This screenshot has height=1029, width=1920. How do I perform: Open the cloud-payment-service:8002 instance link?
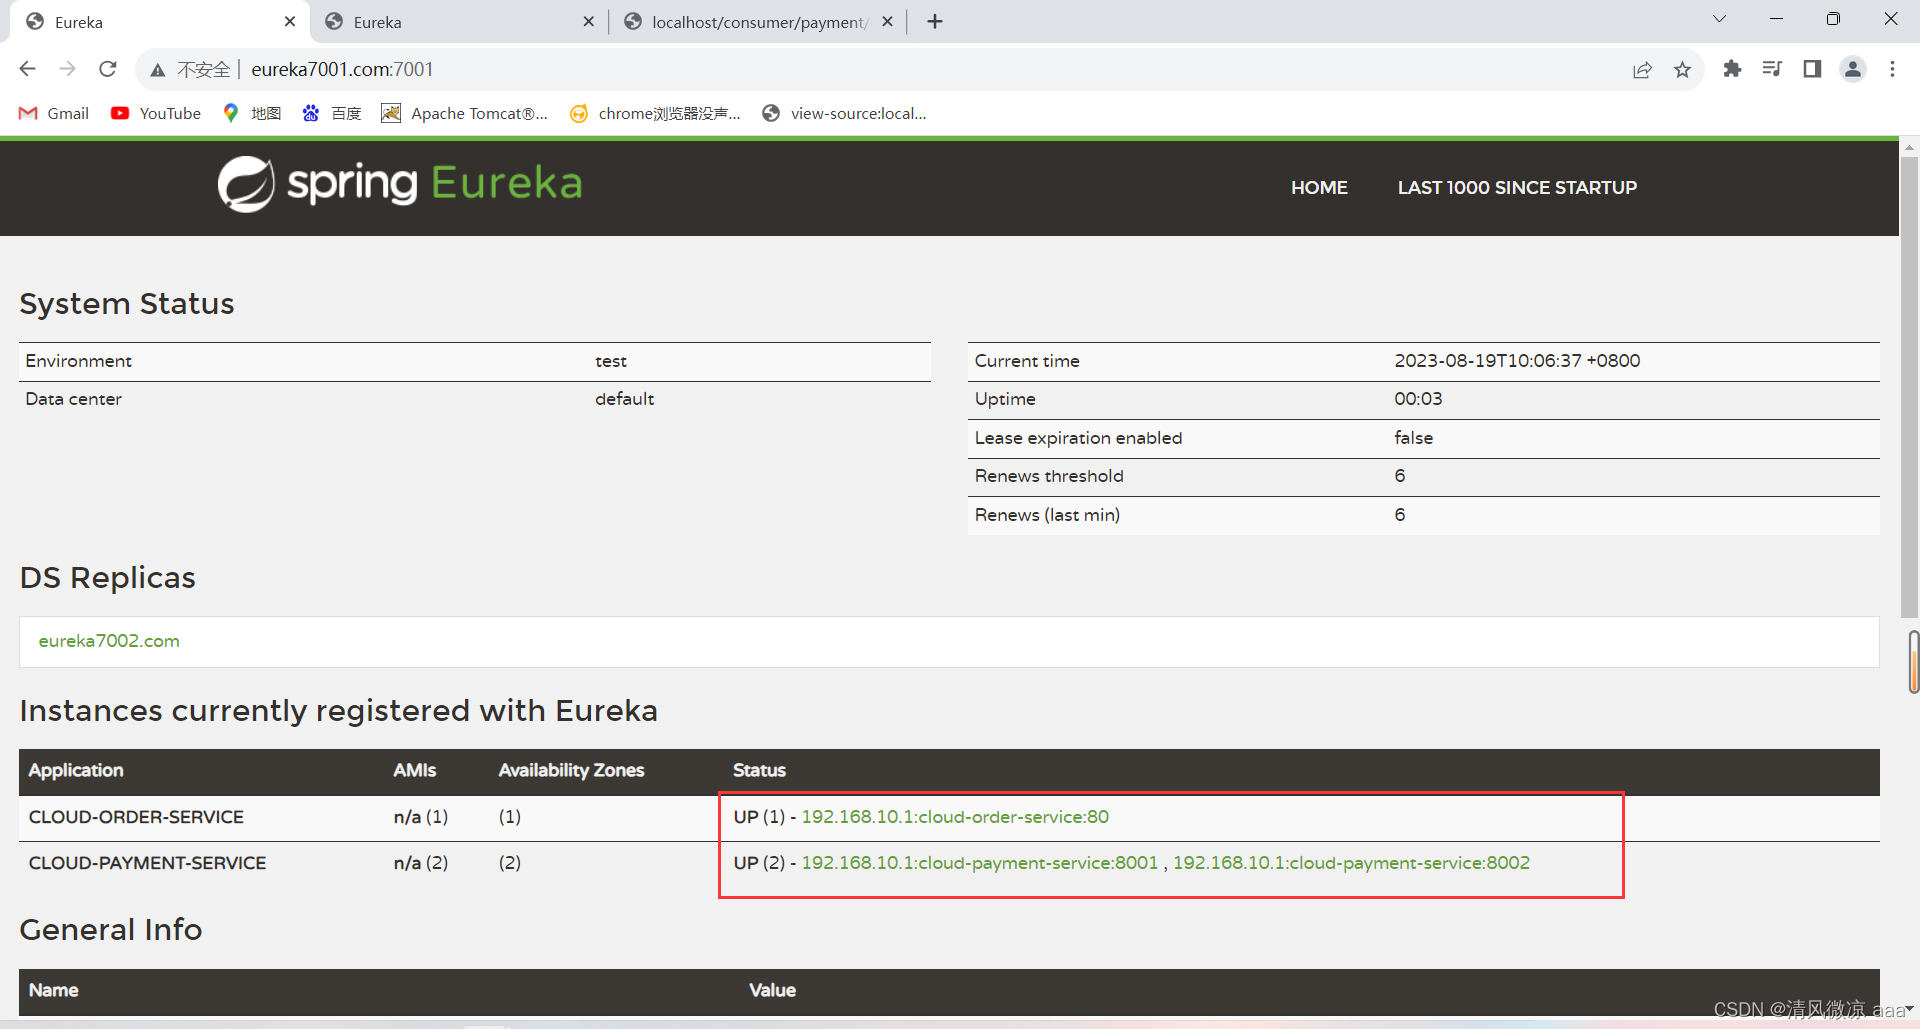[1351, 863]
